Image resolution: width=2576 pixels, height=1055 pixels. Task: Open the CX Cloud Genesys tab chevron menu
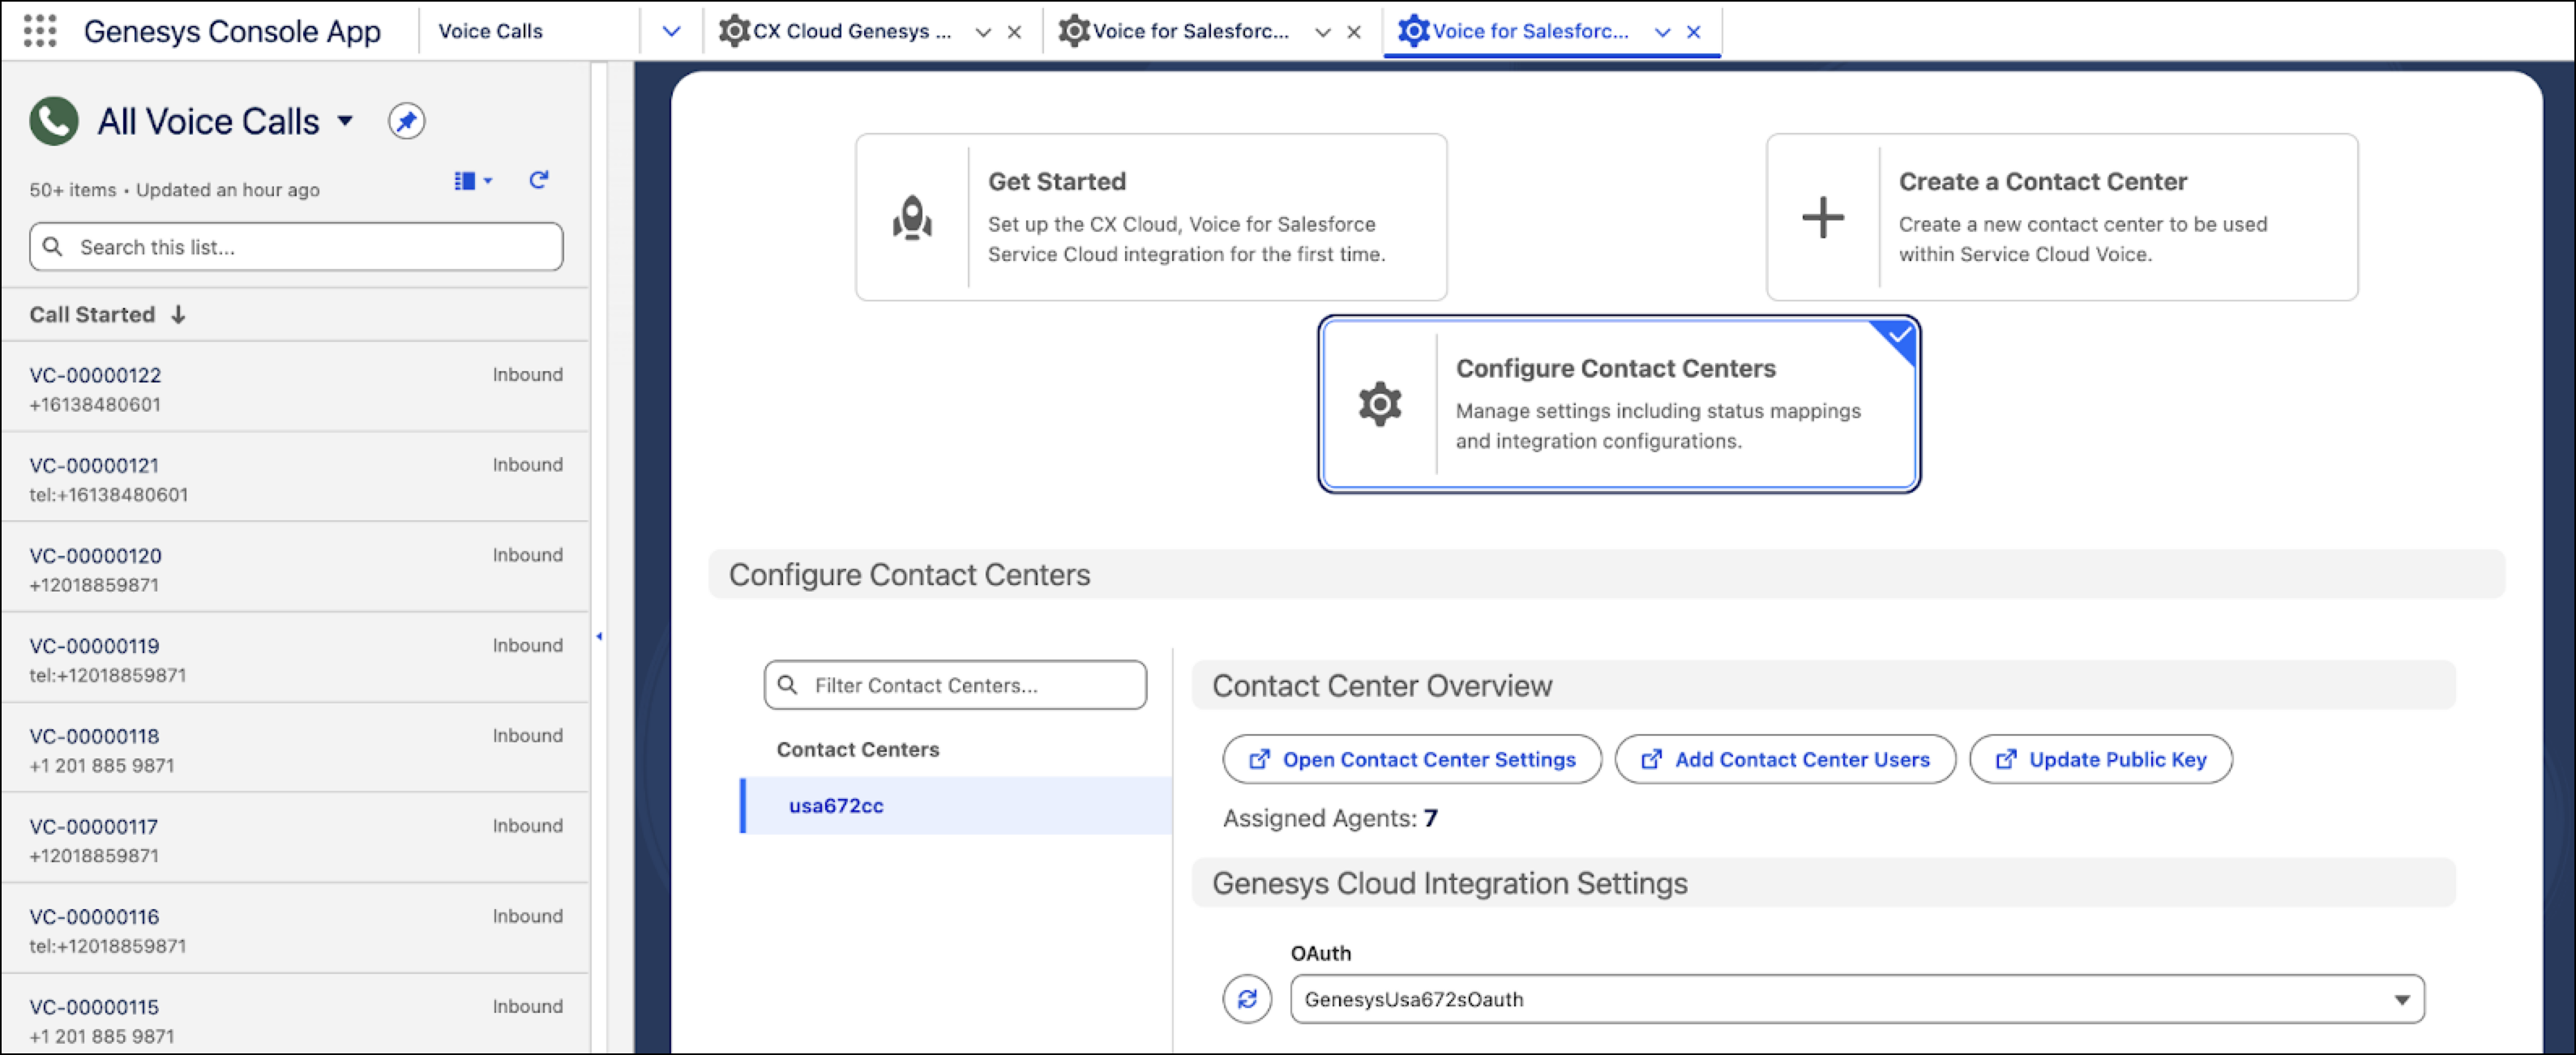(982, 32)
